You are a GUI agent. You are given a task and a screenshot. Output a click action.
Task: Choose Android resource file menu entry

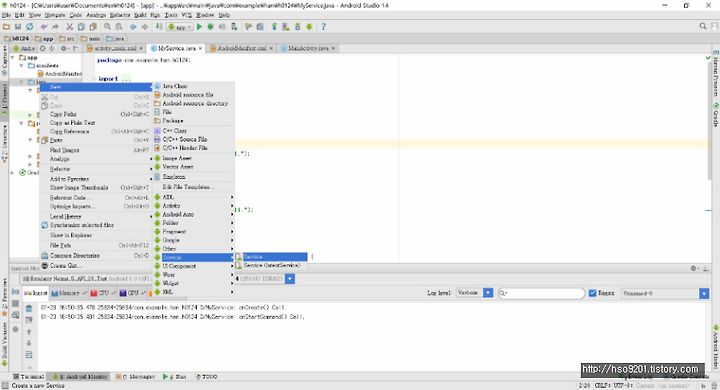point(194,95)
